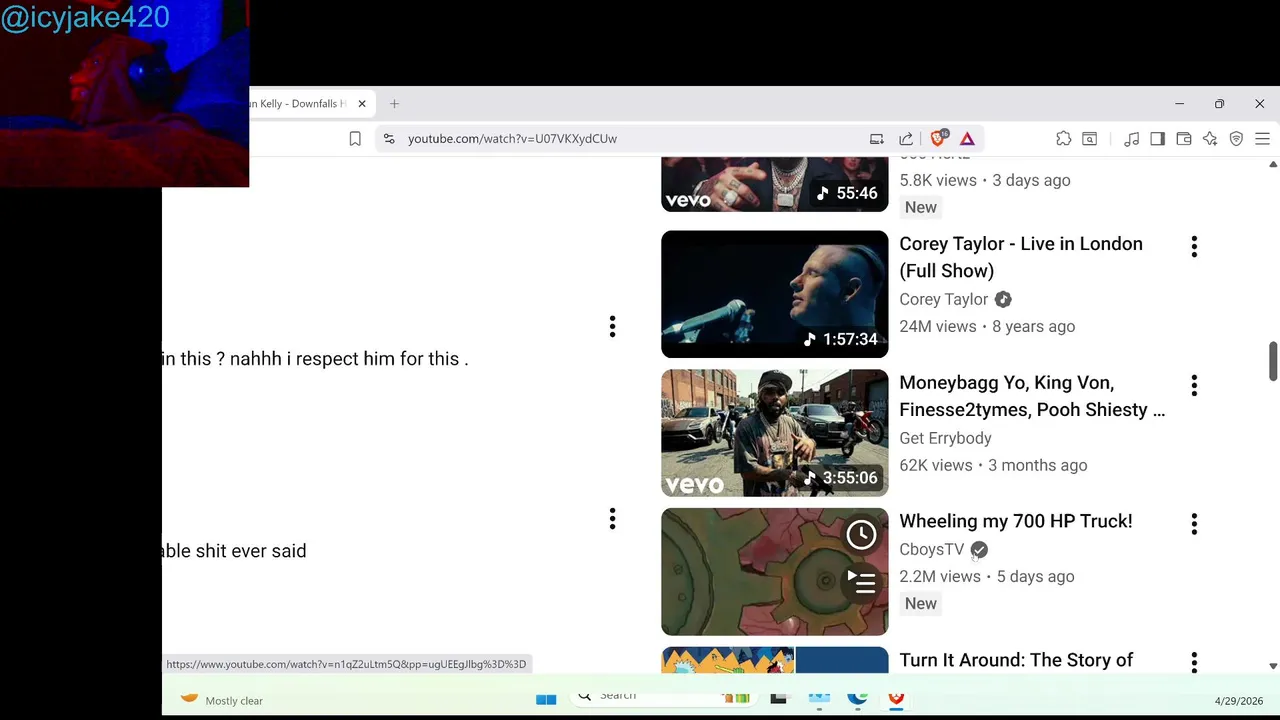
Task: Click the scrollbar up arrow
Action: [1272, 163]
